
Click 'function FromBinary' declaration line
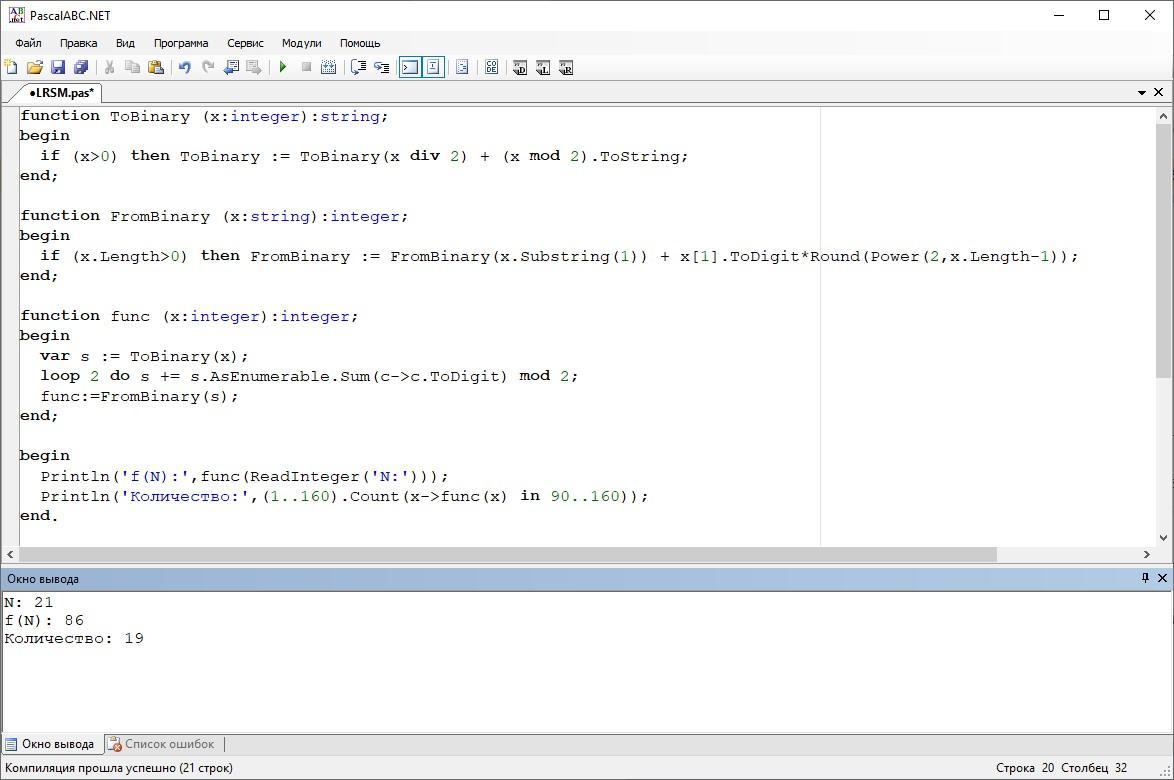[x=214, y=216]
